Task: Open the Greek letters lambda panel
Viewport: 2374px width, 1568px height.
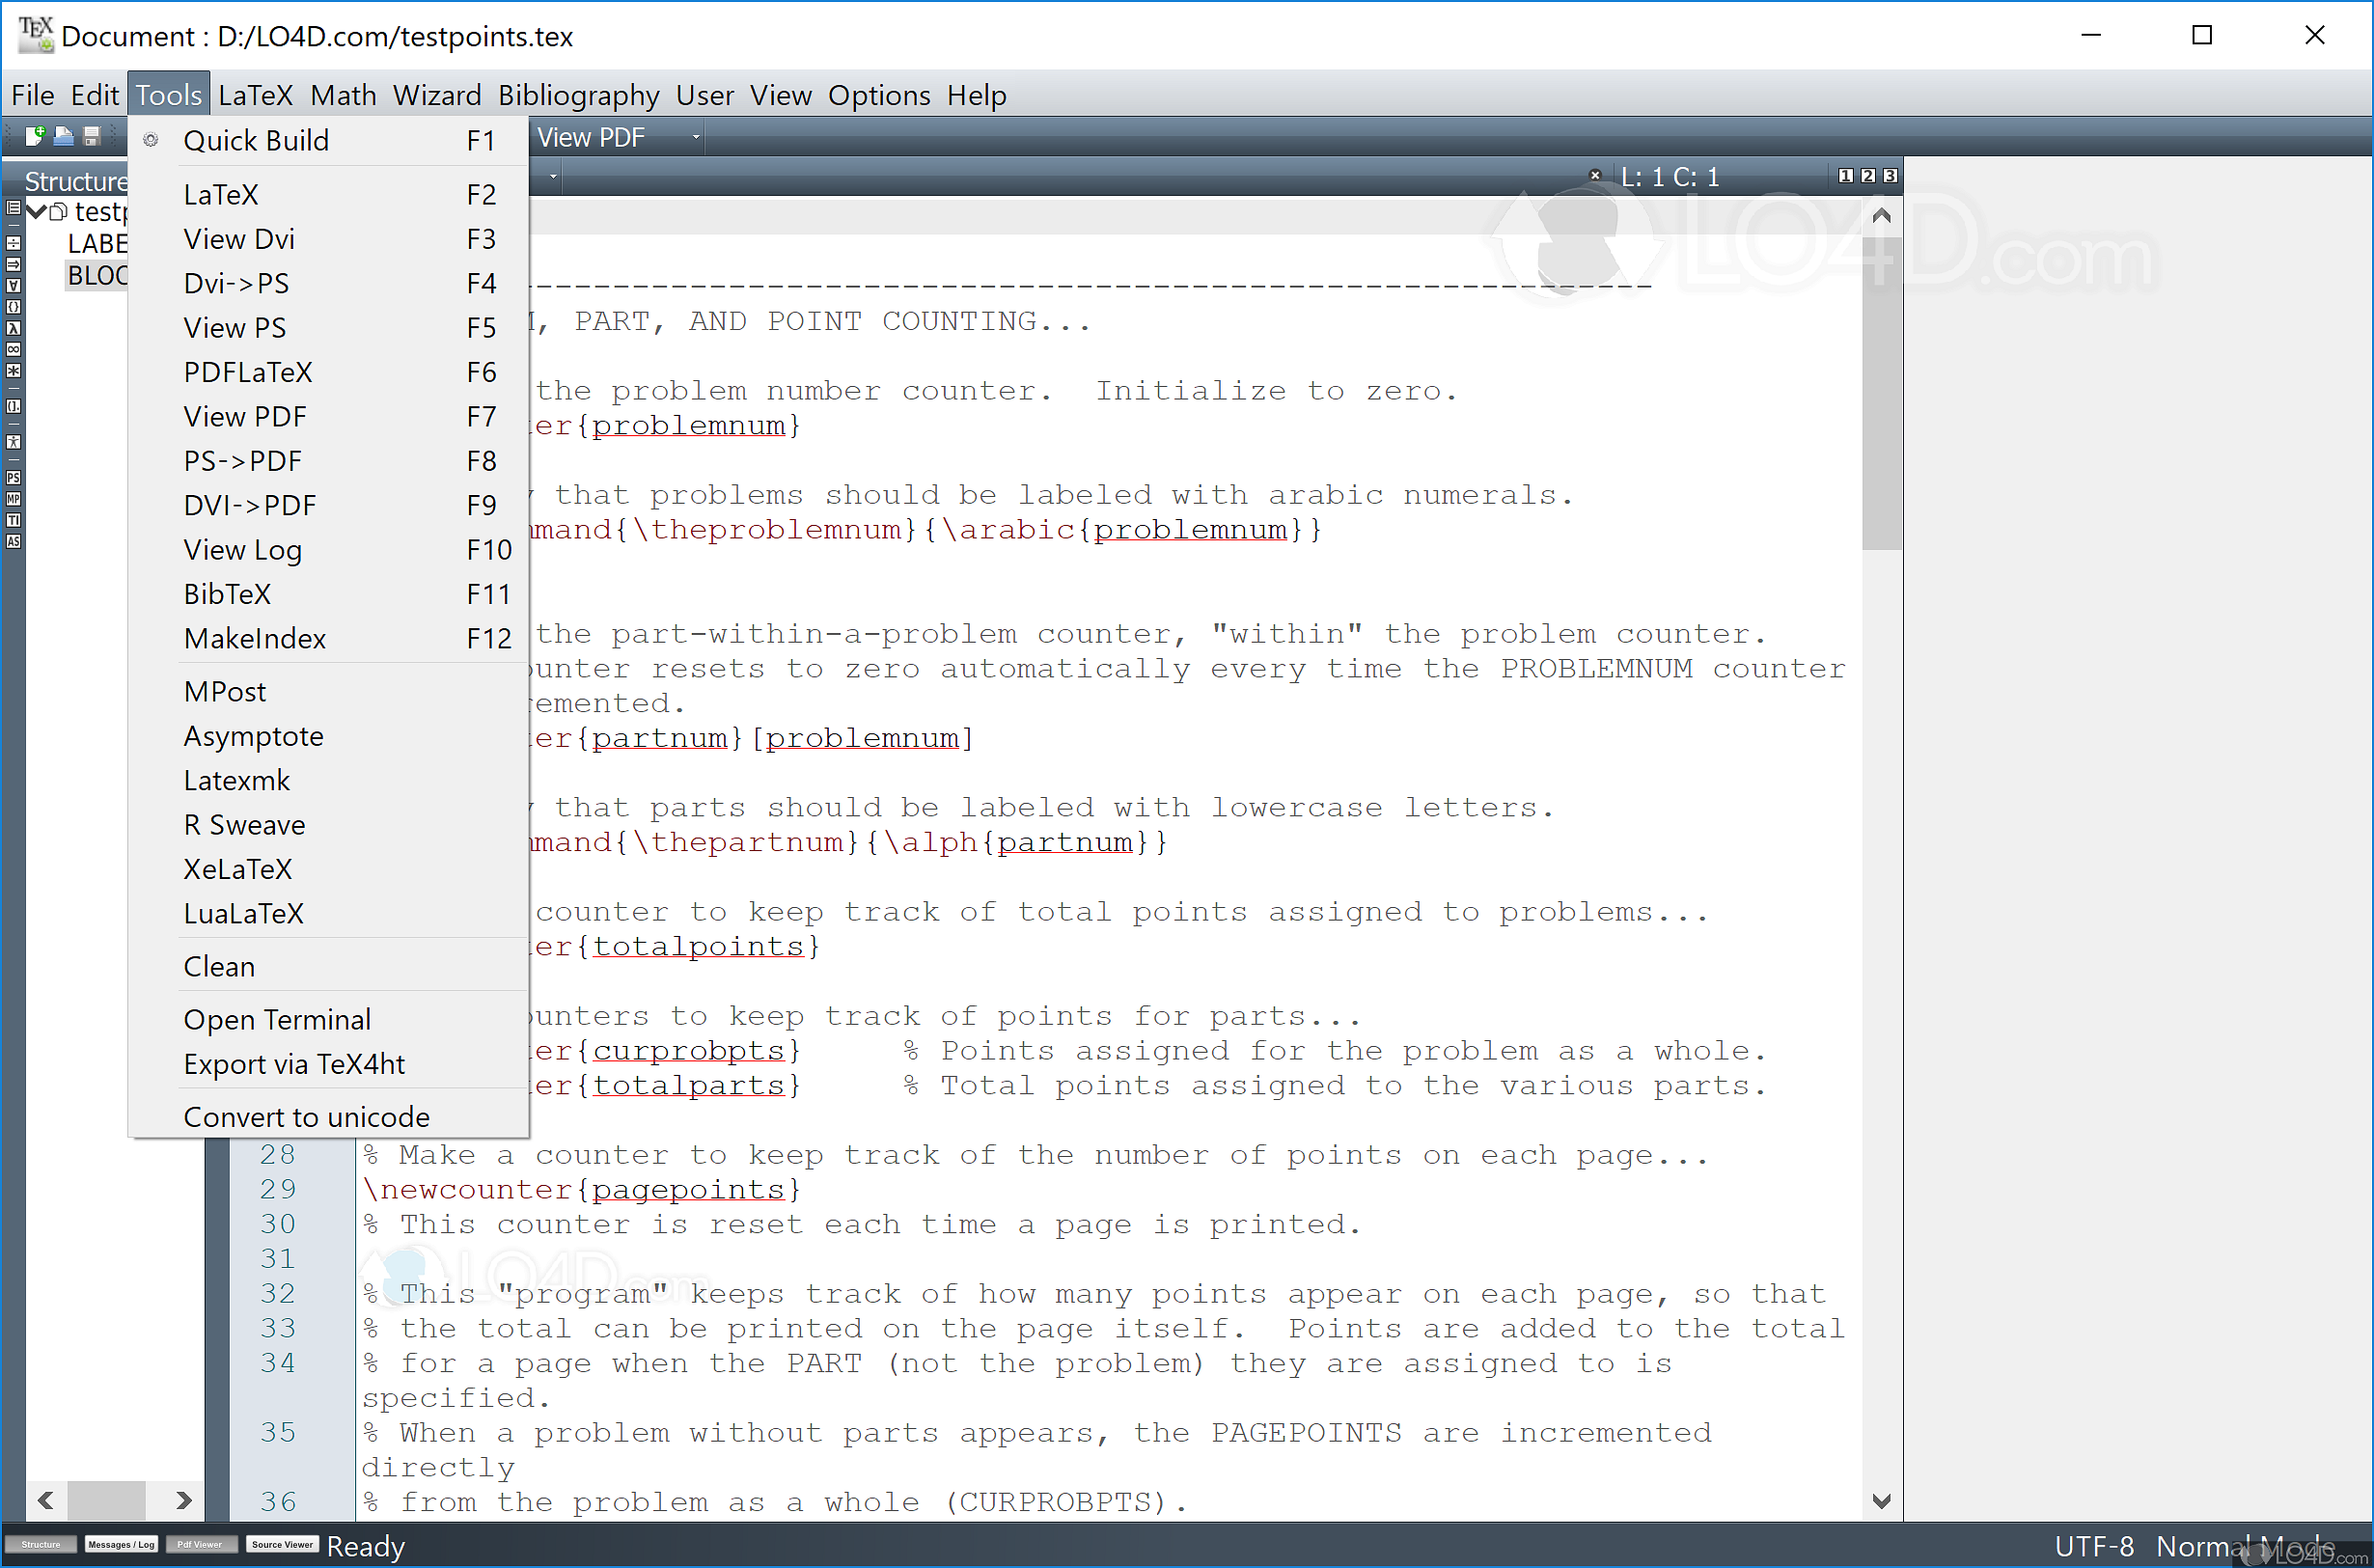Action: tap(13, 328)
